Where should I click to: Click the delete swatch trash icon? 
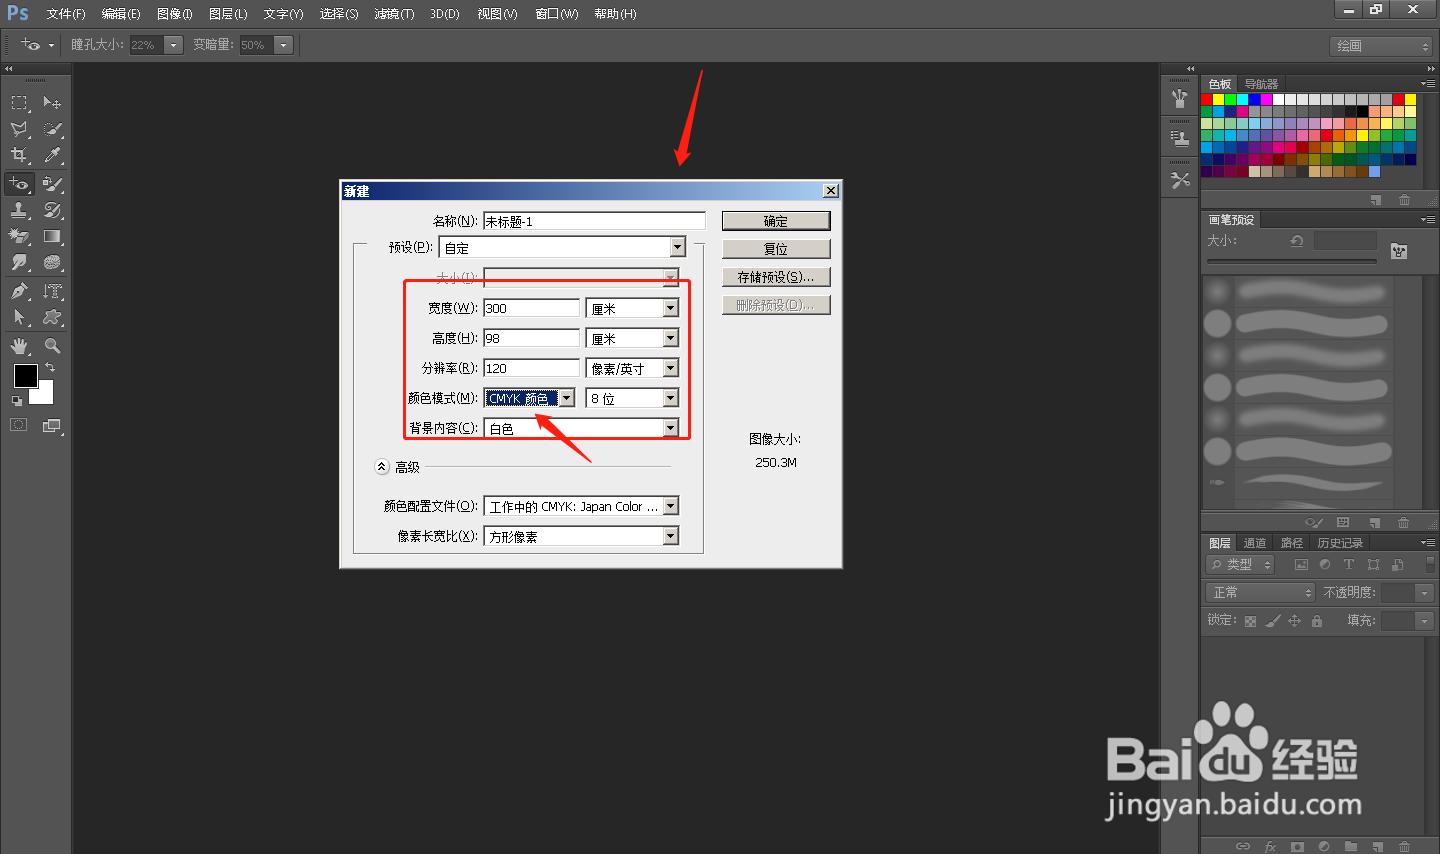coord(1404,200)
